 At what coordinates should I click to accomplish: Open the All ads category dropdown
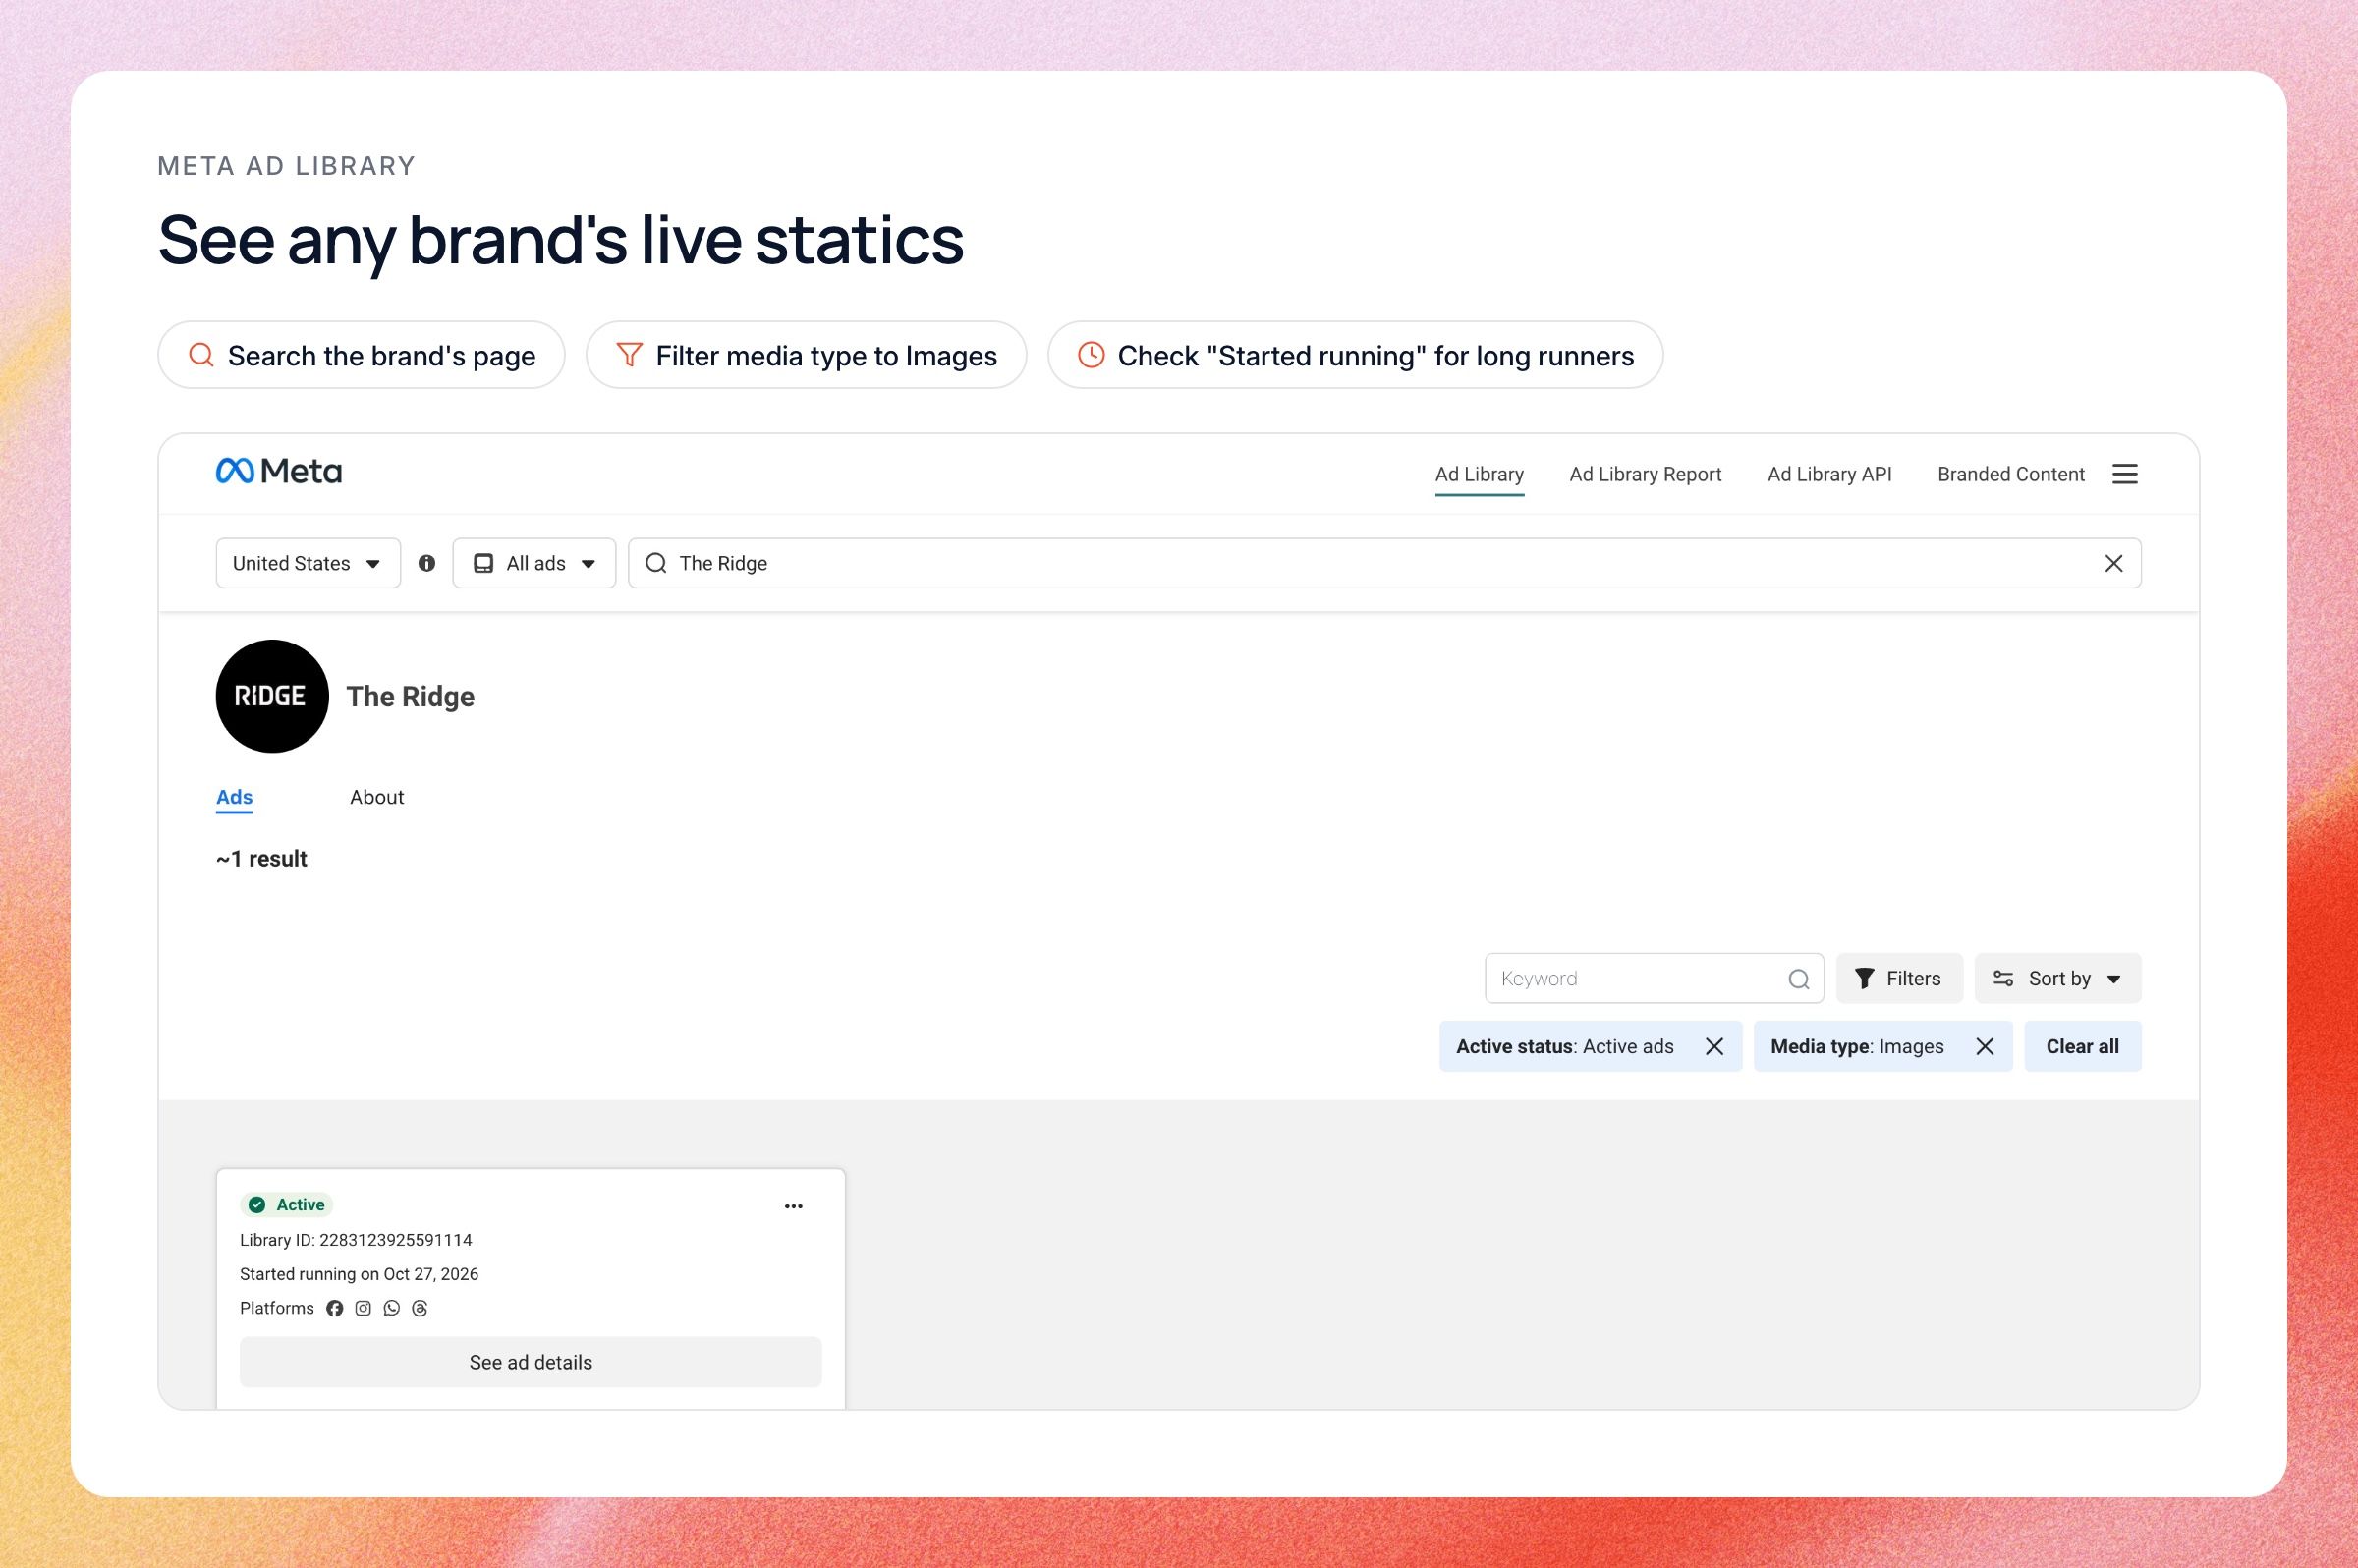point(534,563)
